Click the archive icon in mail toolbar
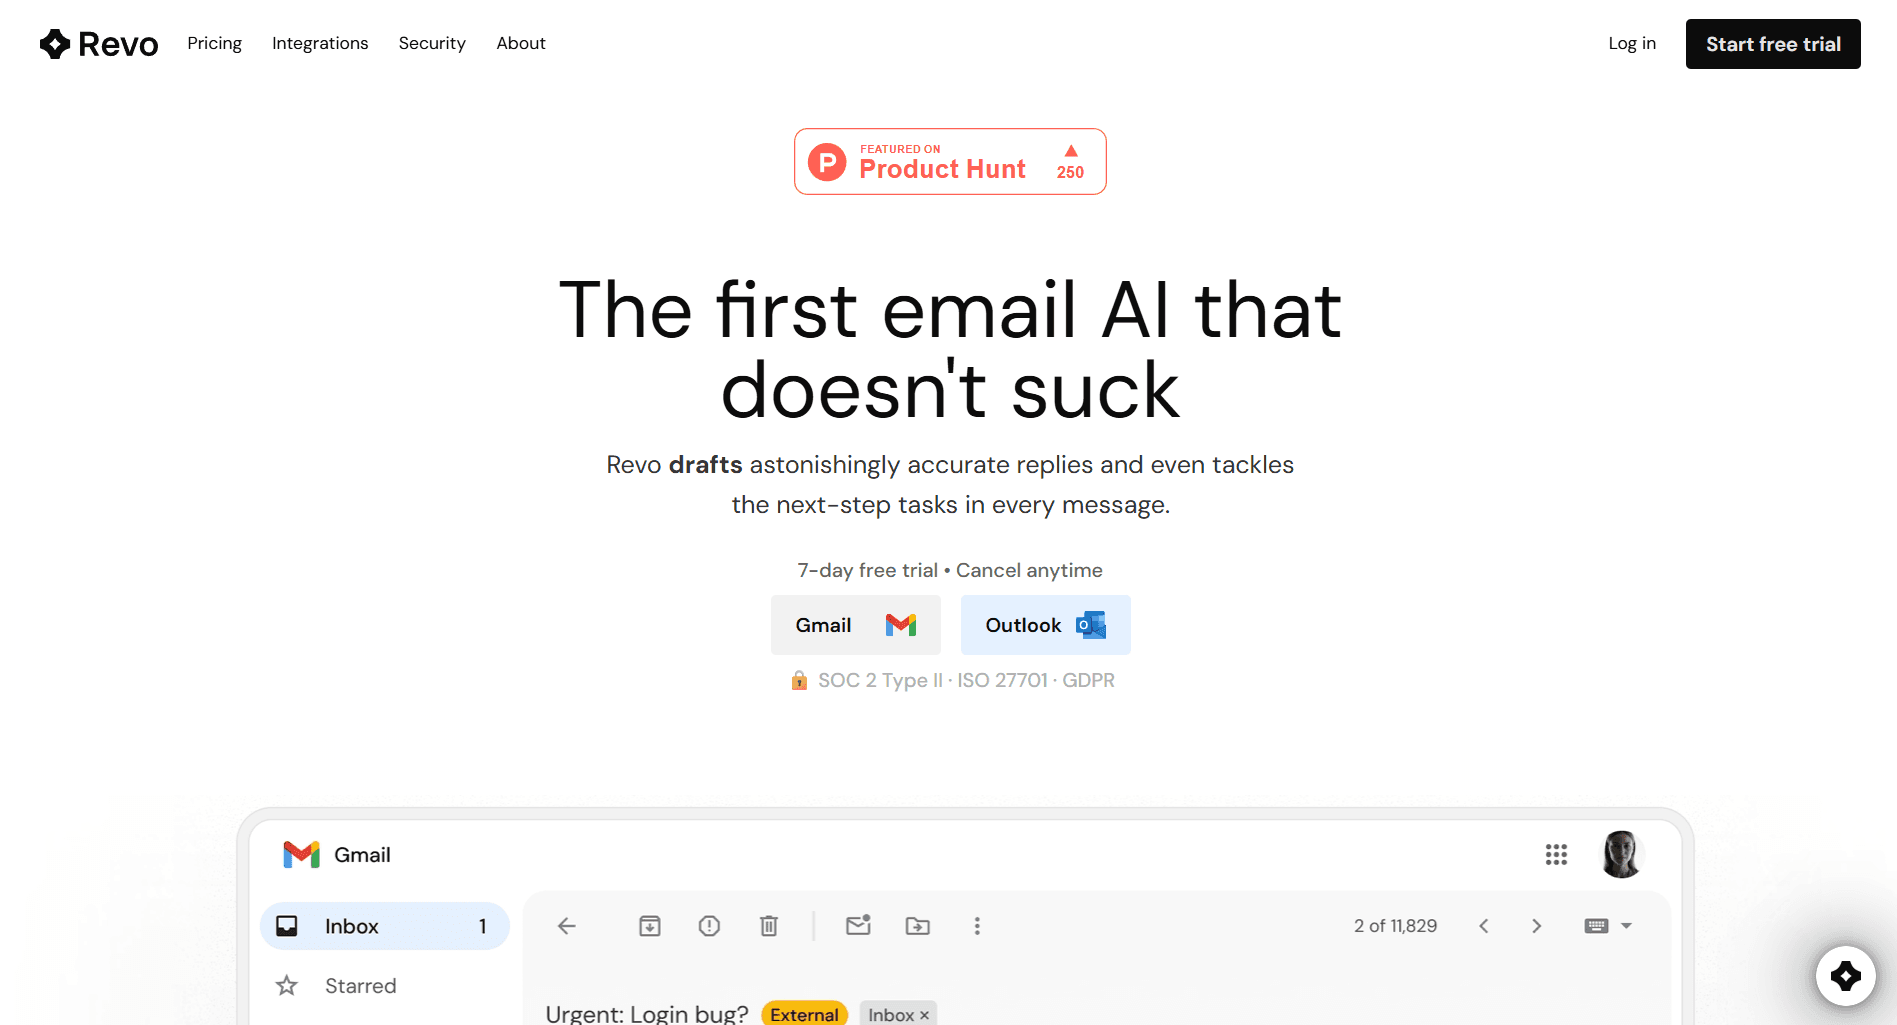The width and height of the screenshot is (1897, 1025). tap(650, 926)
